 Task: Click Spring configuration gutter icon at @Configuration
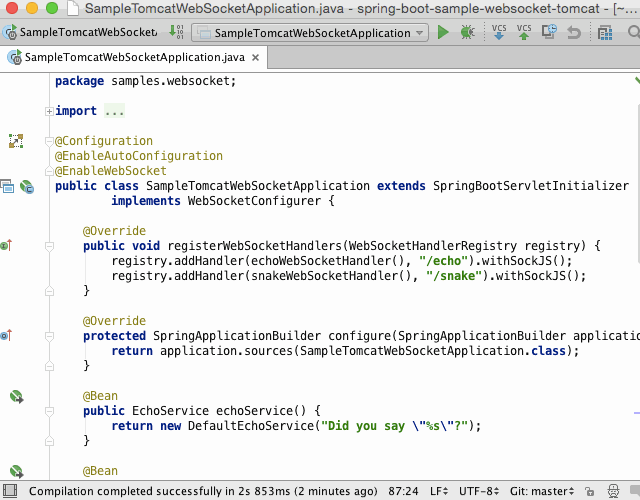pos(16,141)
